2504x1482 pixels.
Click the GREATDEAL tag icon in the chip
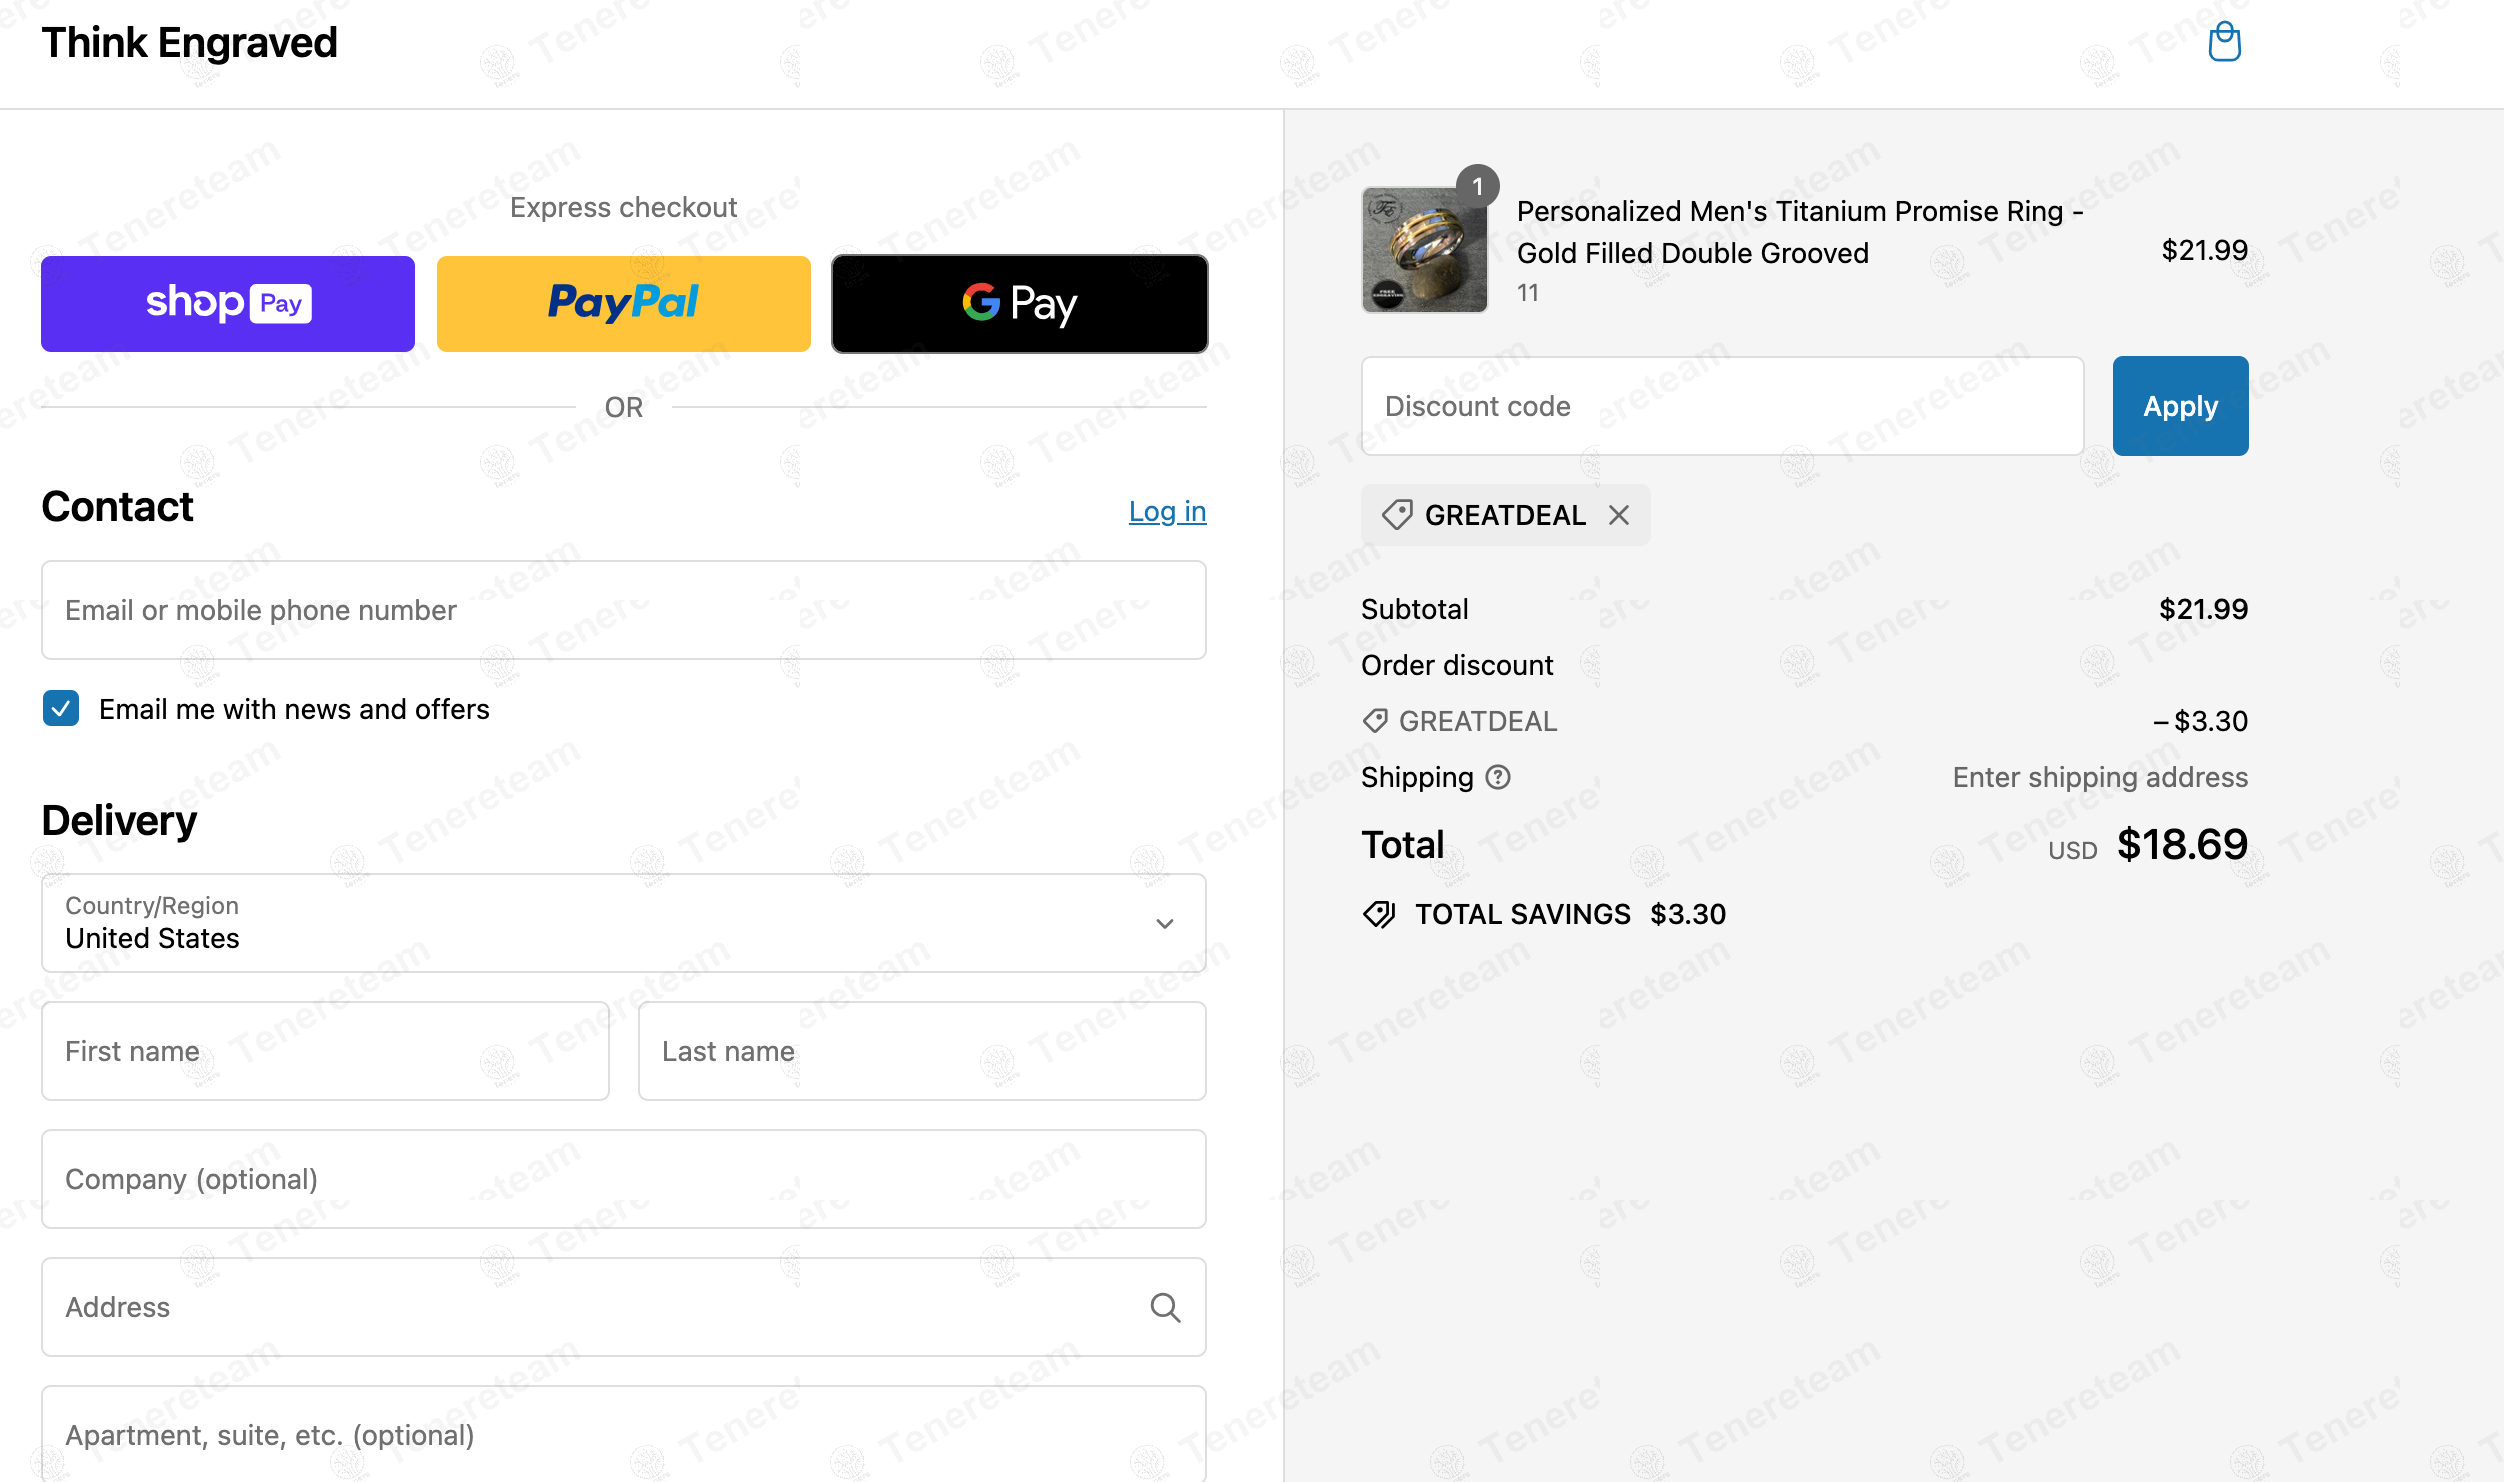click(x=1397, y=515)
